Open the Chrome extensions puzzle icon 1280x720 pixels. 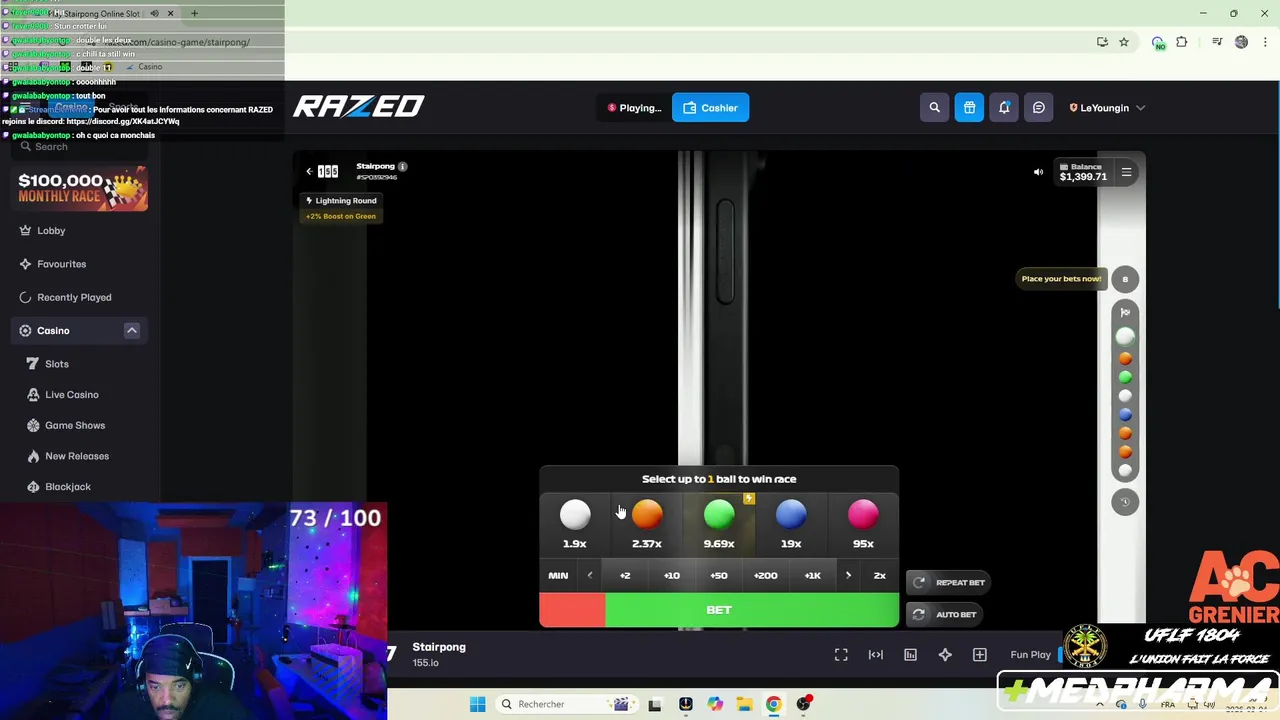(x=1182, y=42)
